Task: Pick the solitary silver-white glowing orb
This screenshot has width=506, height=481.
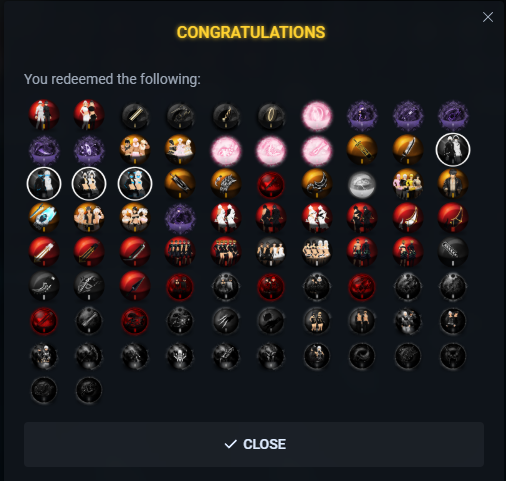Action: [x=362, y=184]
